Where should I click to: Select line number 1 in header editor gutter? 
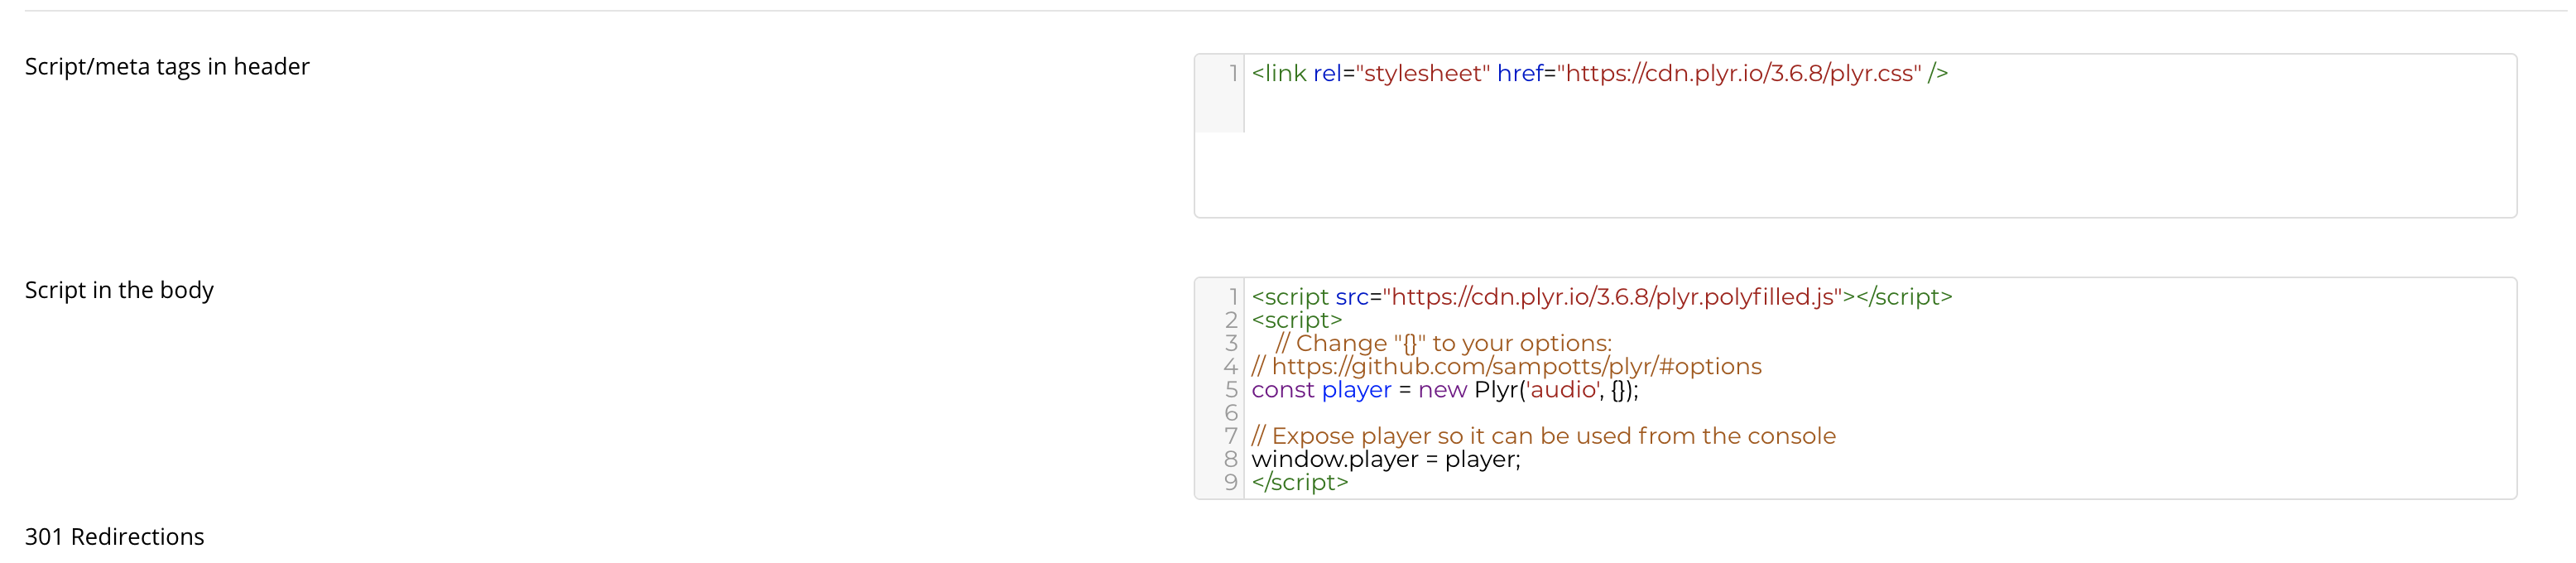[x=1232, y=73]
